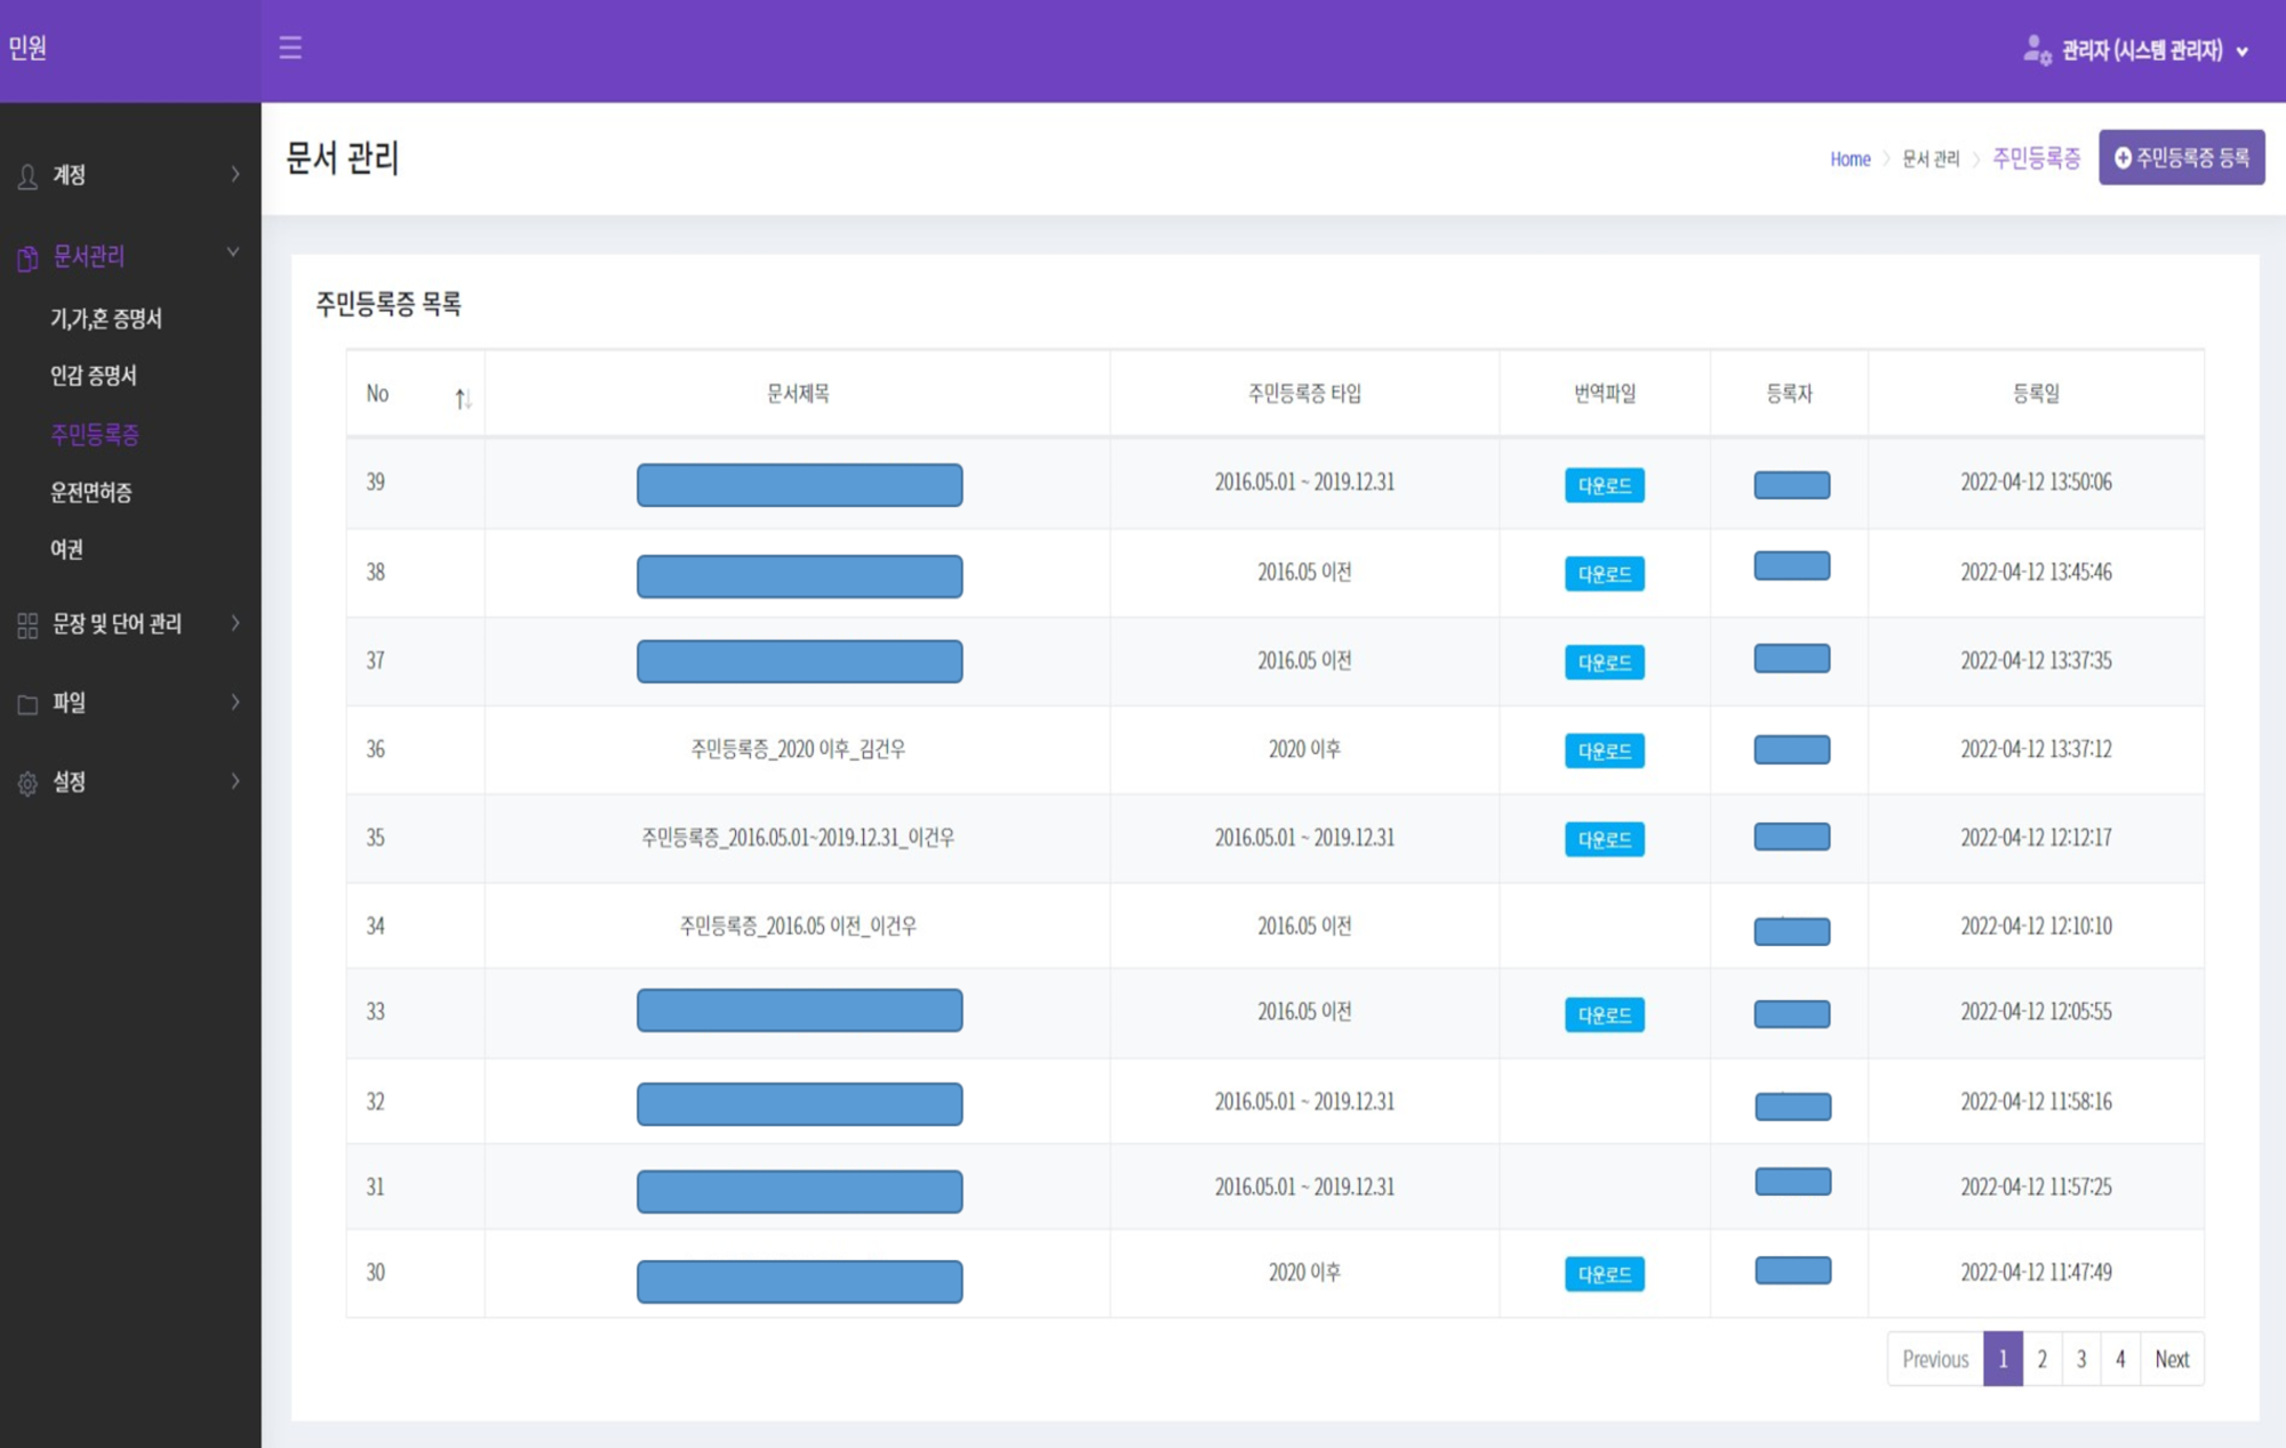Click the 주민등록증 등록 button

pyautogui.click(x=2181, y=157)
